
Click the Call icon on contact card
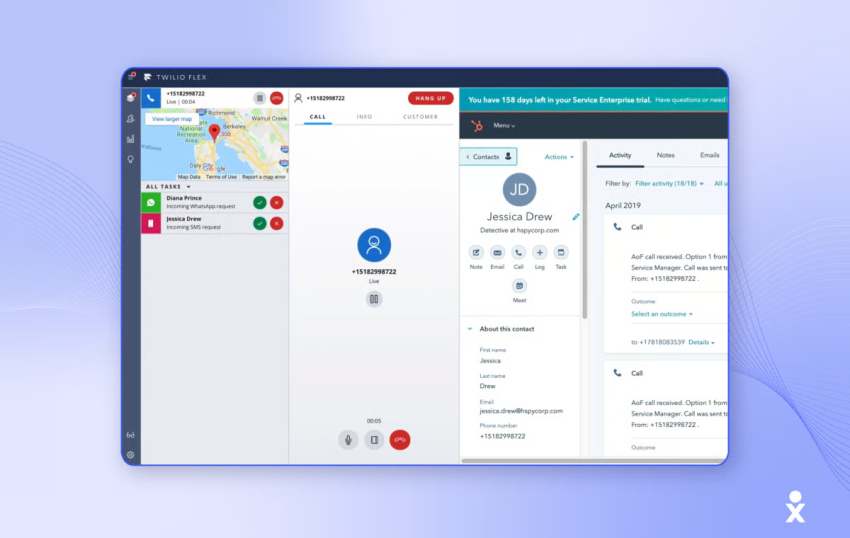point(519,253)
